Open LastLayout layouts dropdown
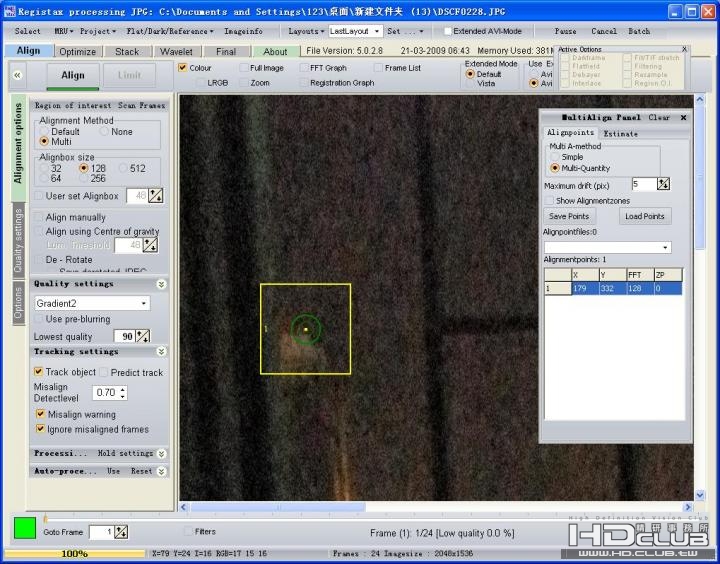Image resolution: width=720 pixels, height=564 pixels. pos(377,31)
